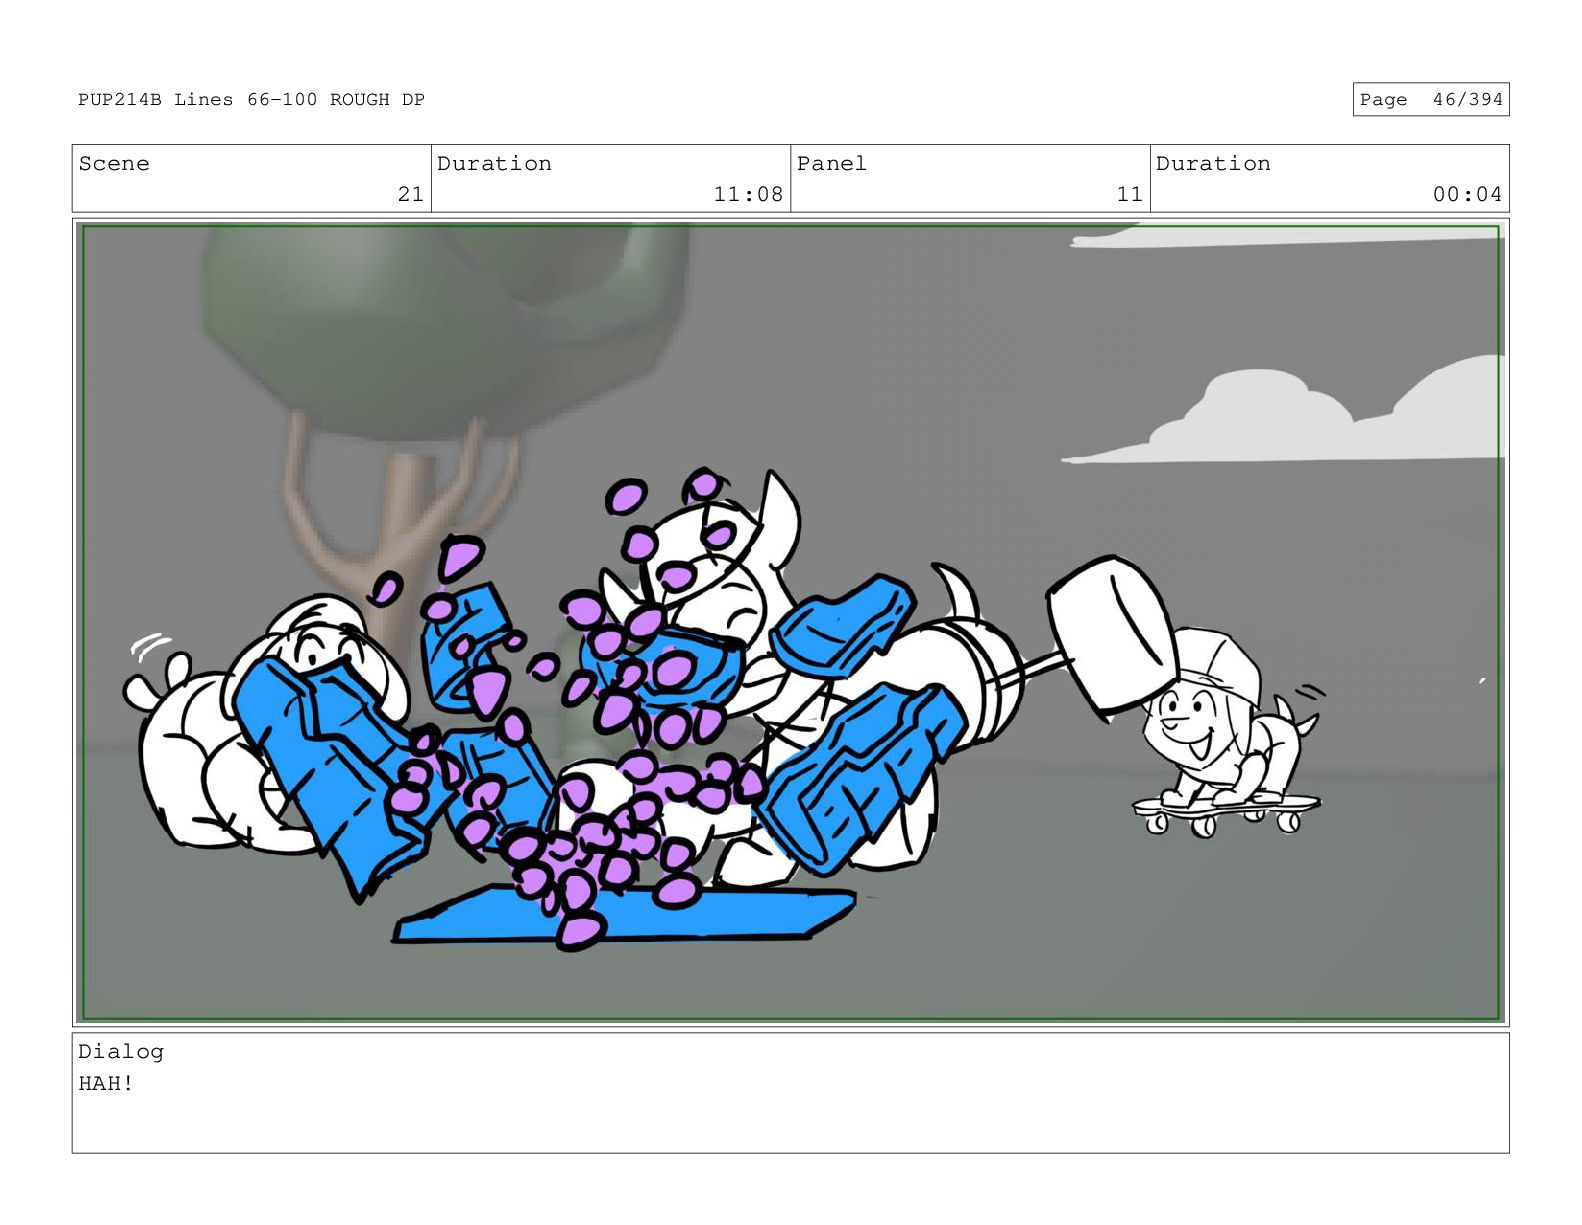Click the 'Scene' label in the header table
This screenshot has height=1225, width=1582.
[x=114, y=163]
